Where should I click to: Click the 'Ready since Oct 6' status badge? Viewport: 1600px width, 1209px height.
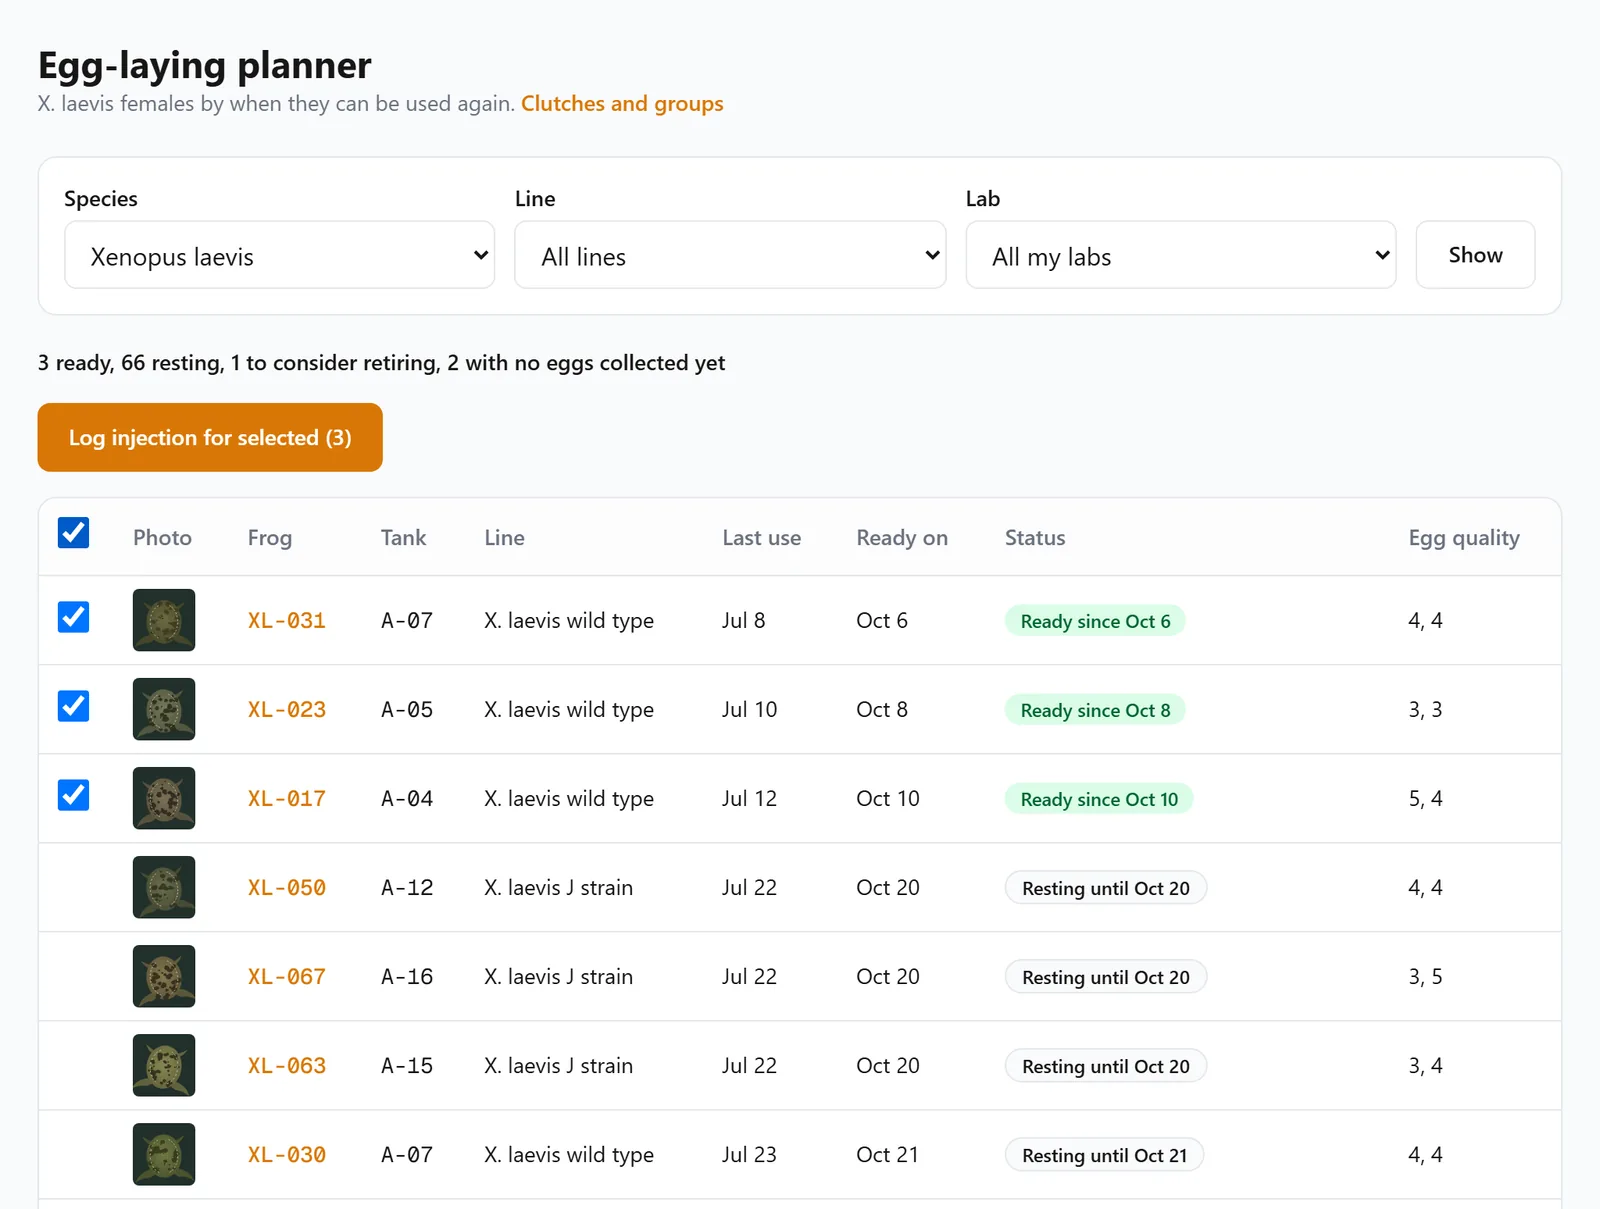point(1095,621)
